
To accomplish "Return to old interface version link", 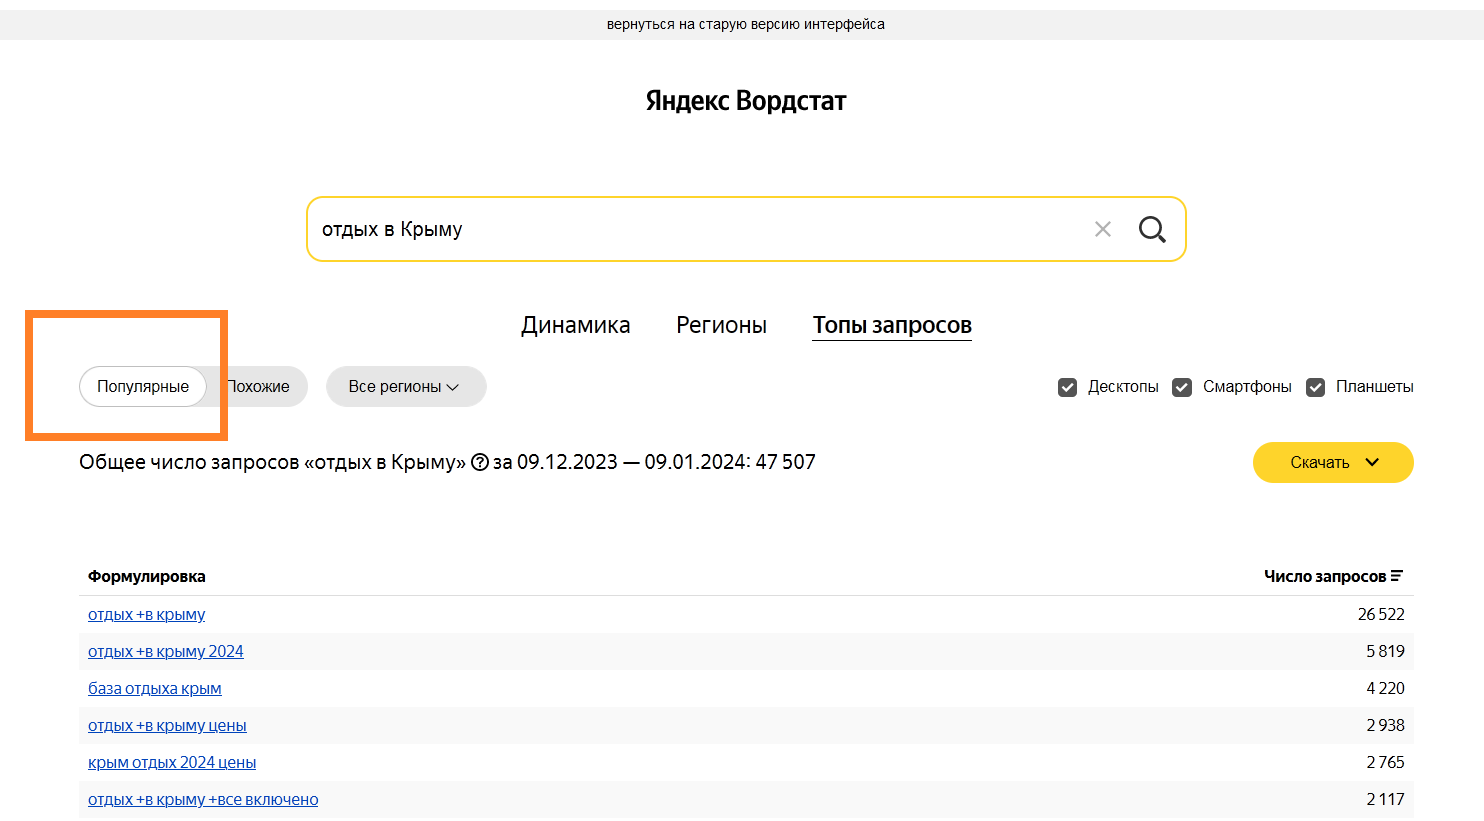I will pos(746,24).
